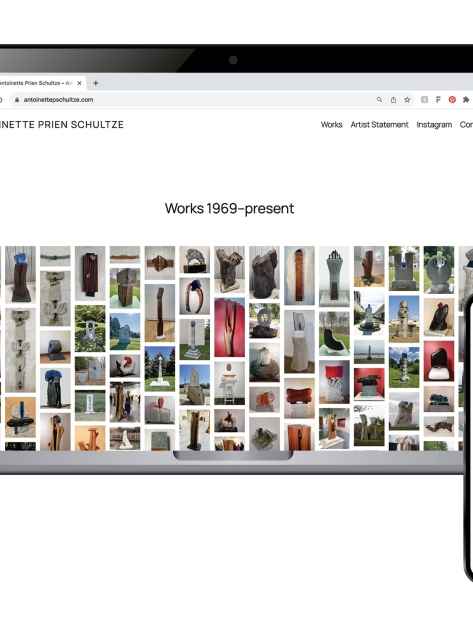
Task: Bookmark this page with the star icon
Action: [x=407, y=100]
